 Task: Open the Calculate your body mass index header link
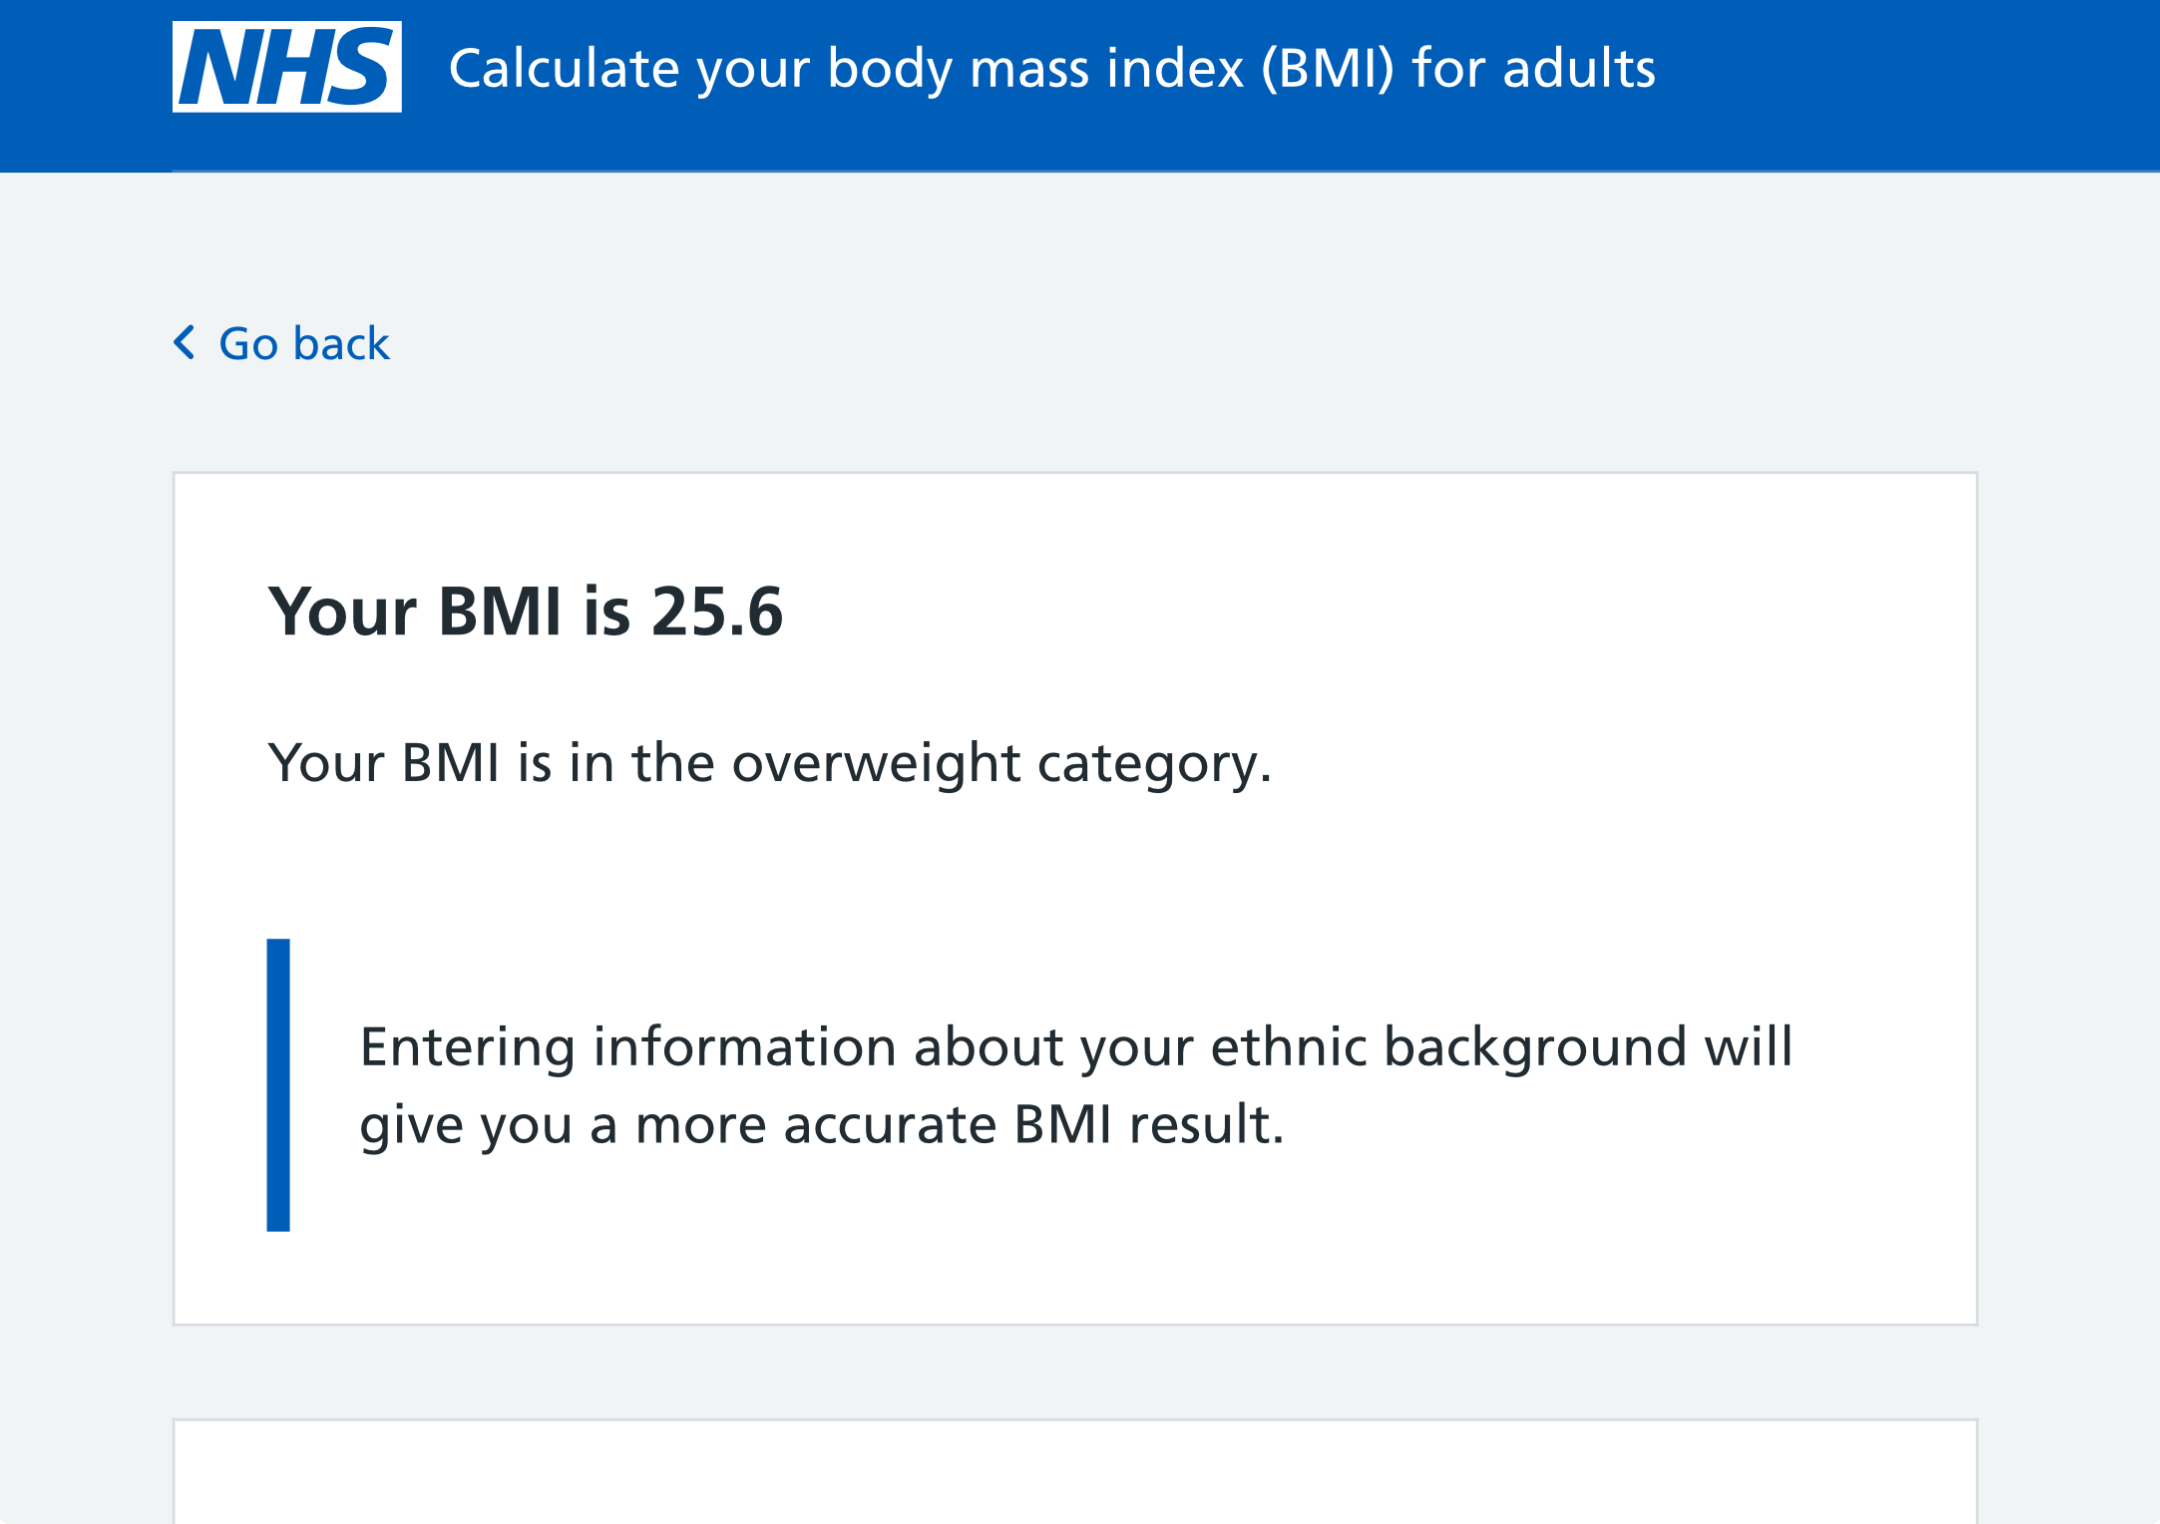pos(1051,69)
